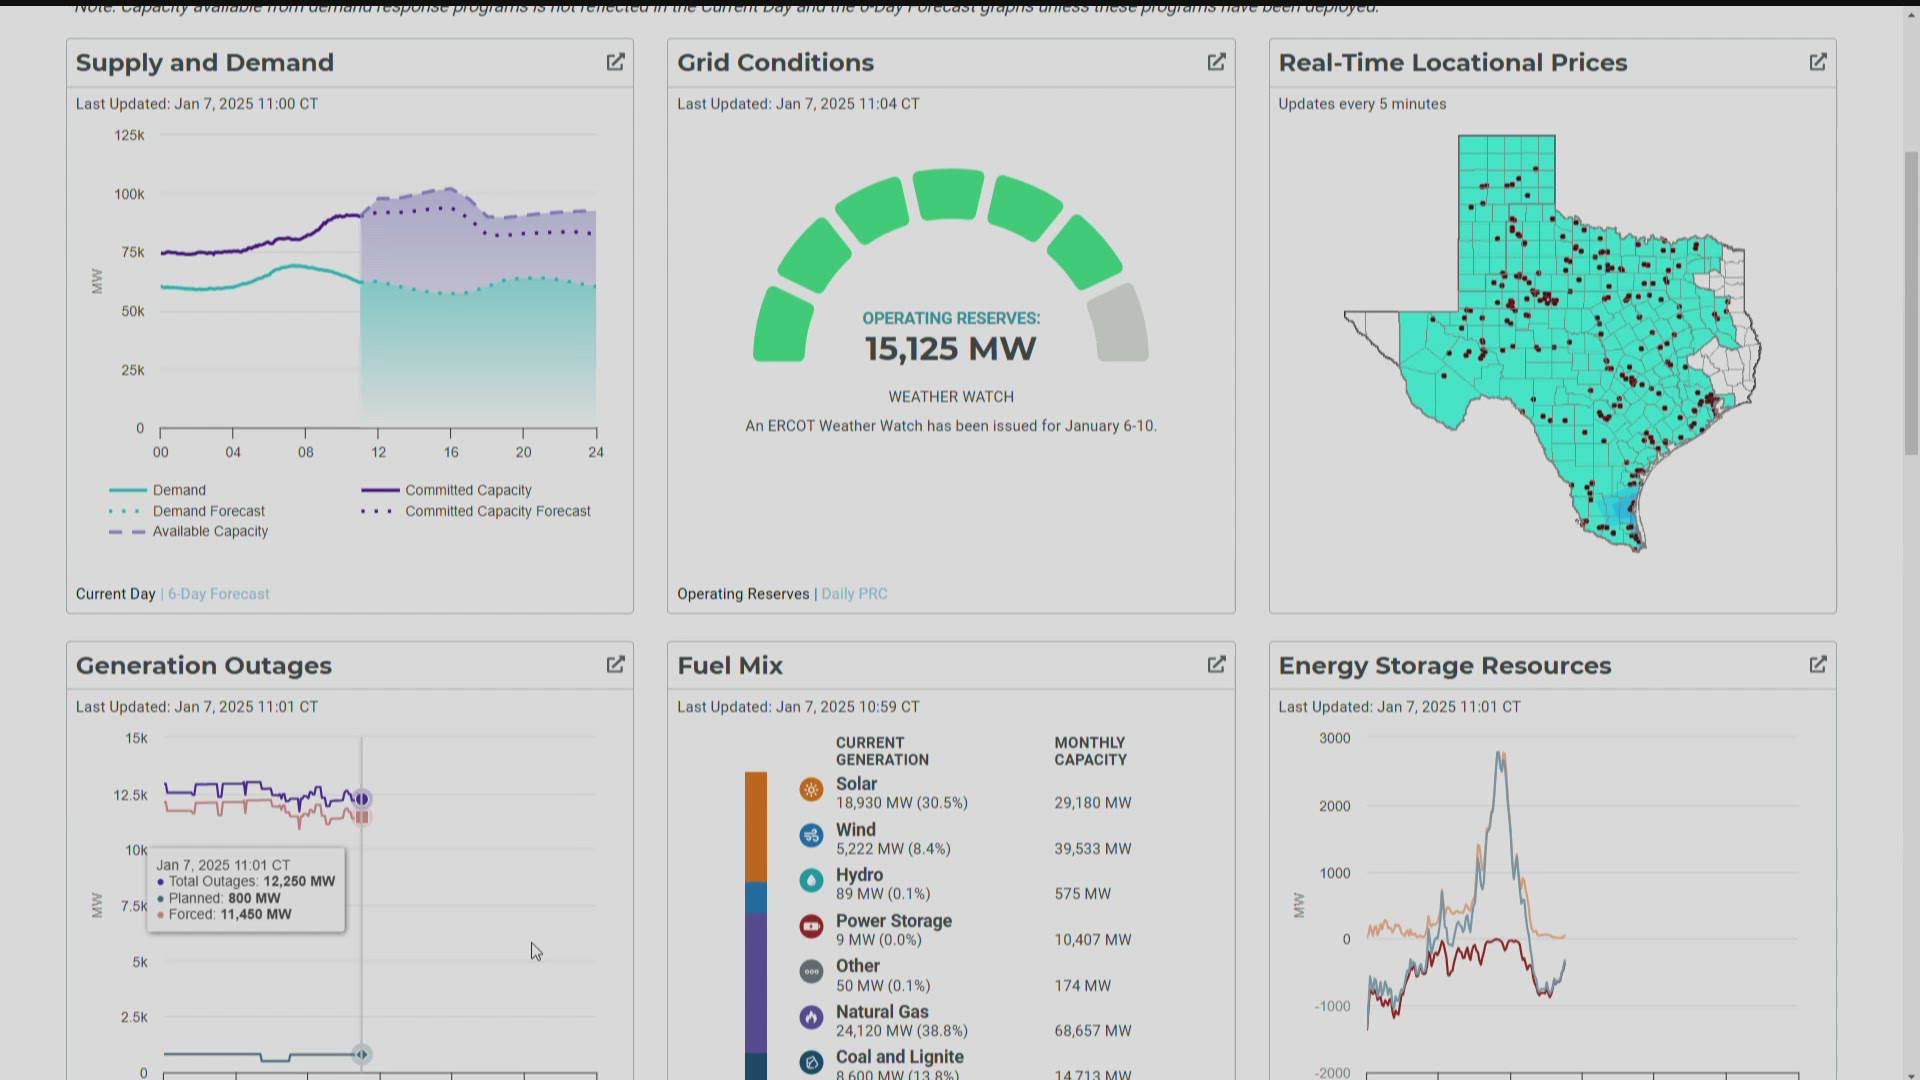Toggle Demand Forecast series in legend
Screen dimensions: 1920x1080
tap(187, 511)
